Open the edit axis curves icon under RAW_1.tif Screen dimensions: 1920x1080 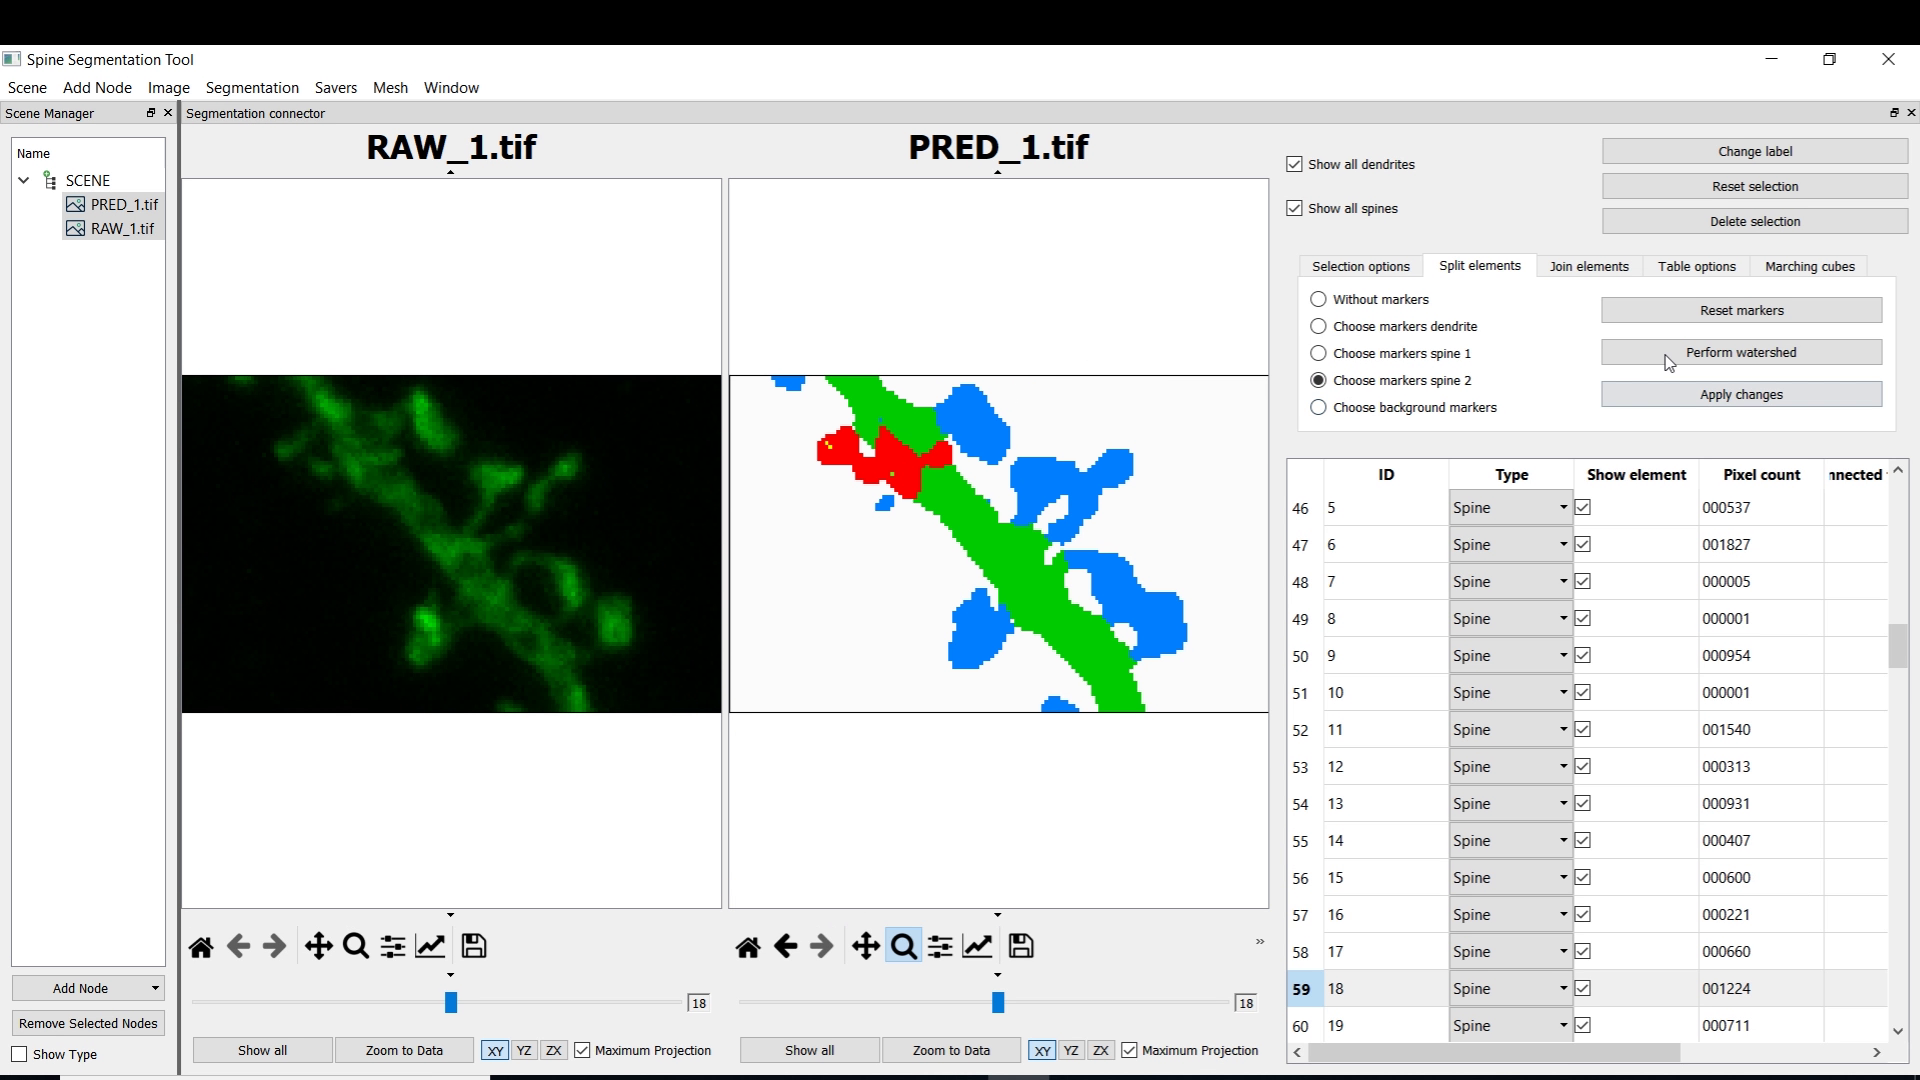point(430,947)
